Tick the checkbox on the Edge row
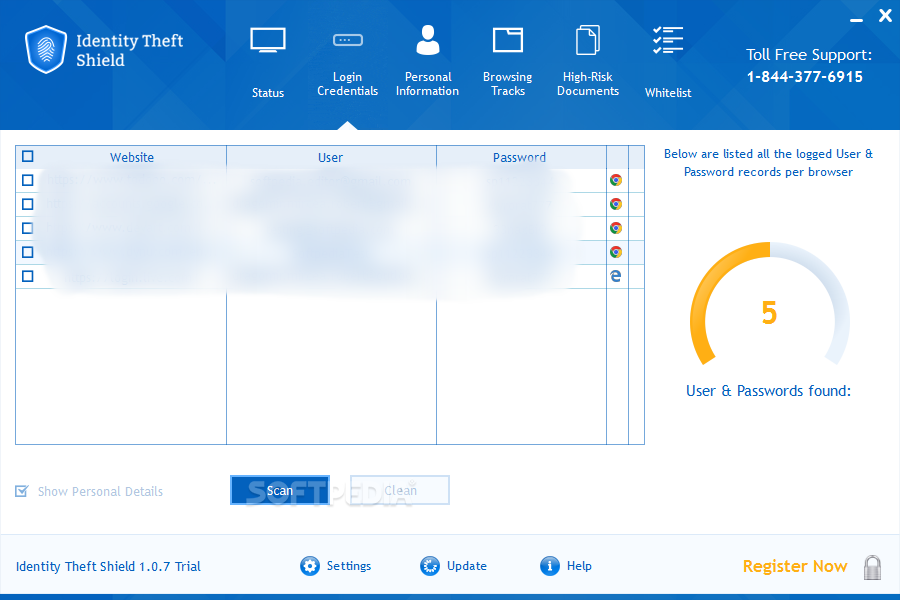The height and width of the screenshot is (600, 900). pyautogui.click(x=28, y=276)
